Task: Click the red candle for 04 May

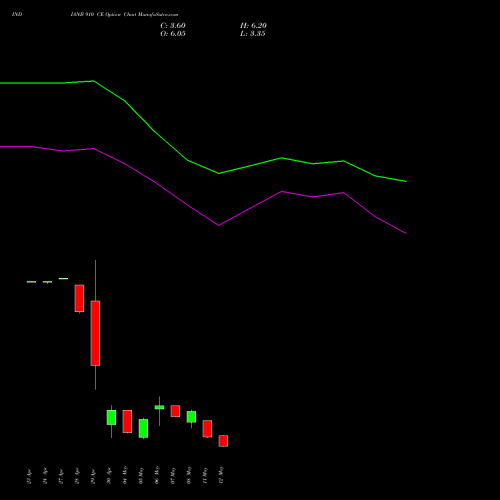Action: [127, 422]
